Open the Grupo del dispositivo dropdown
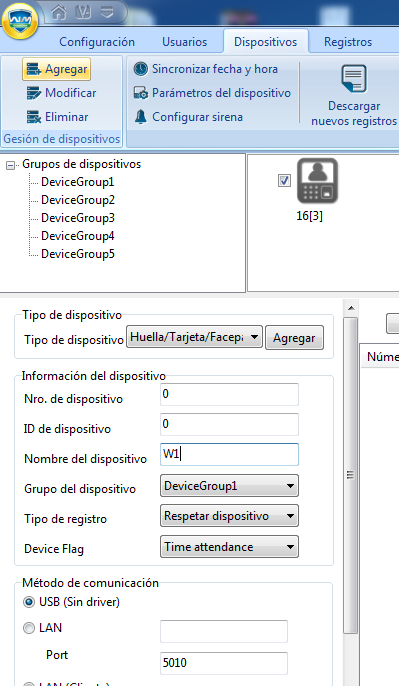 (229, 486)
